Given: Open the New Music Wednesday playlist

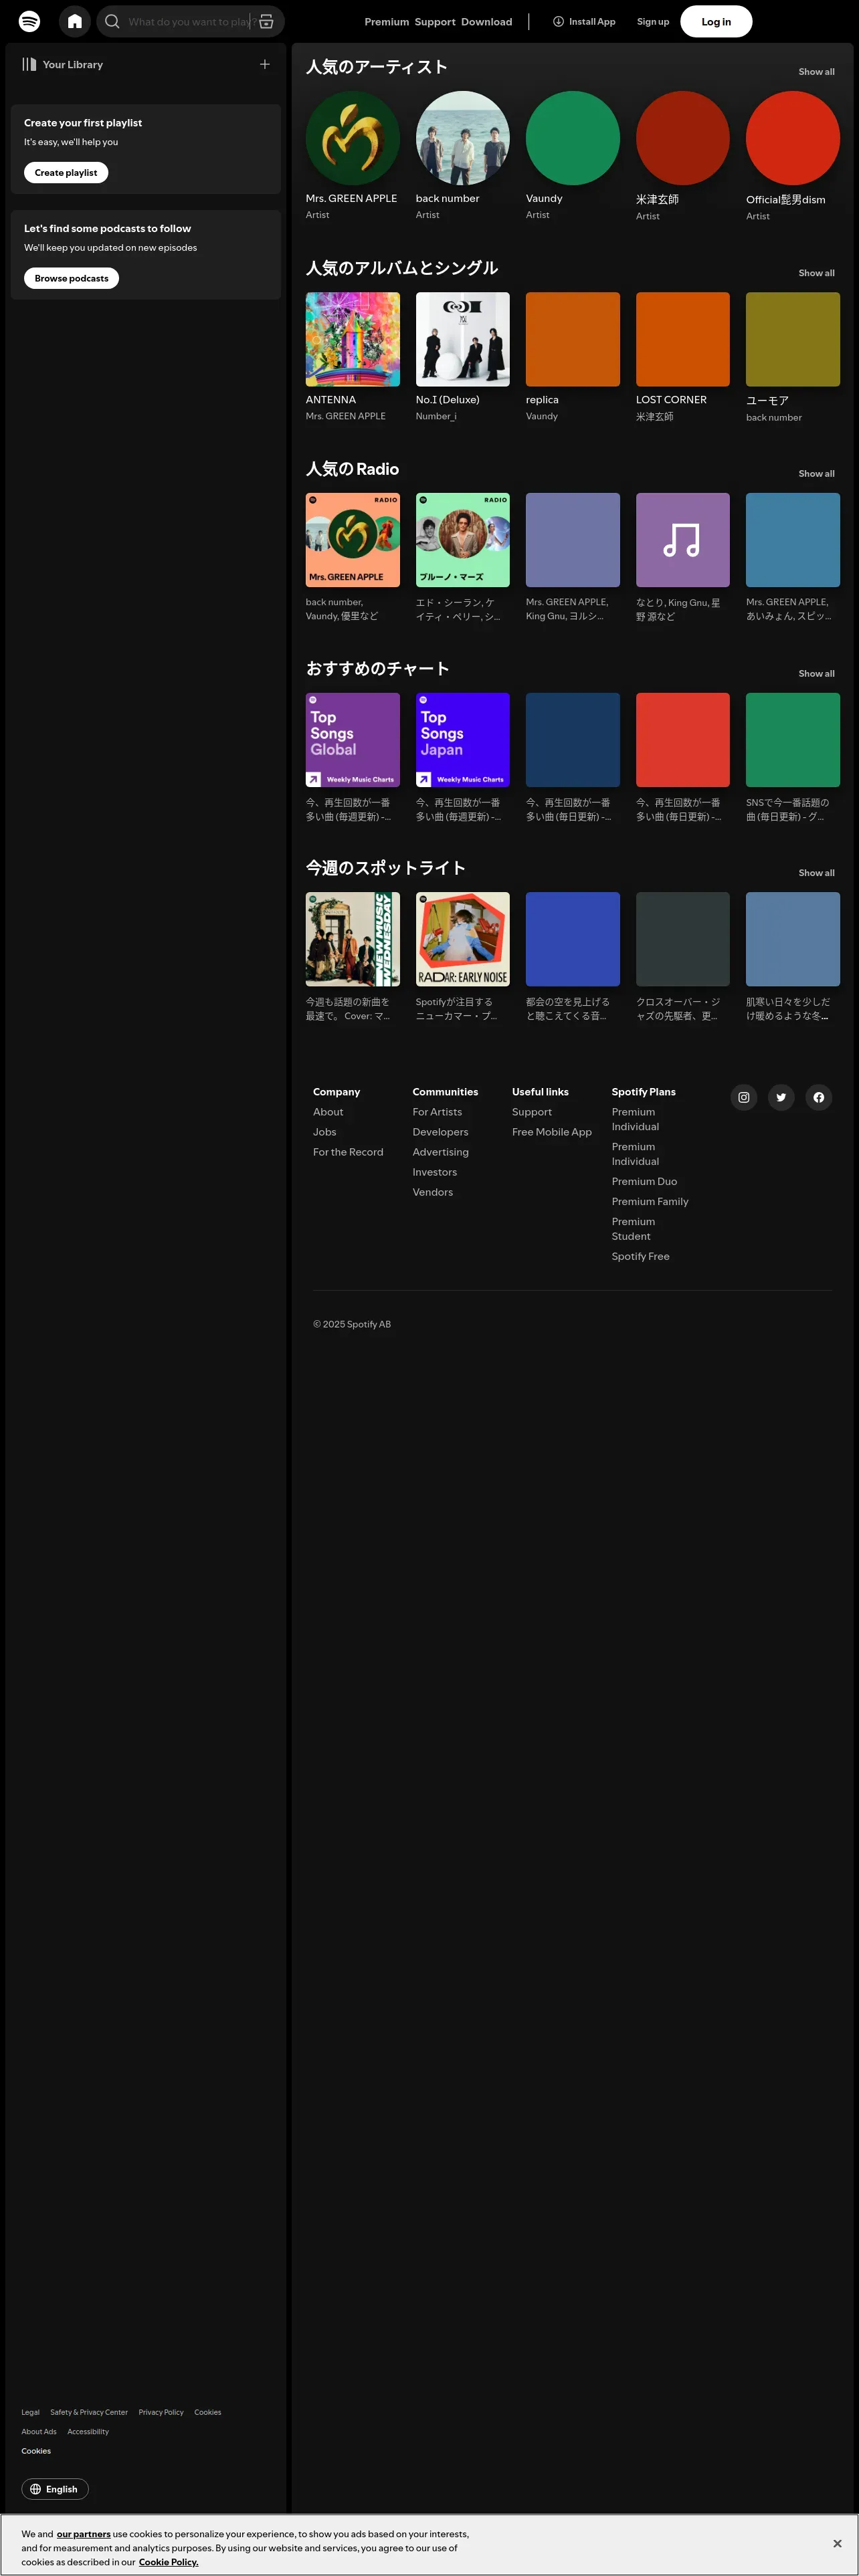Looking at the screenshot, I should (x=353, y=957).
